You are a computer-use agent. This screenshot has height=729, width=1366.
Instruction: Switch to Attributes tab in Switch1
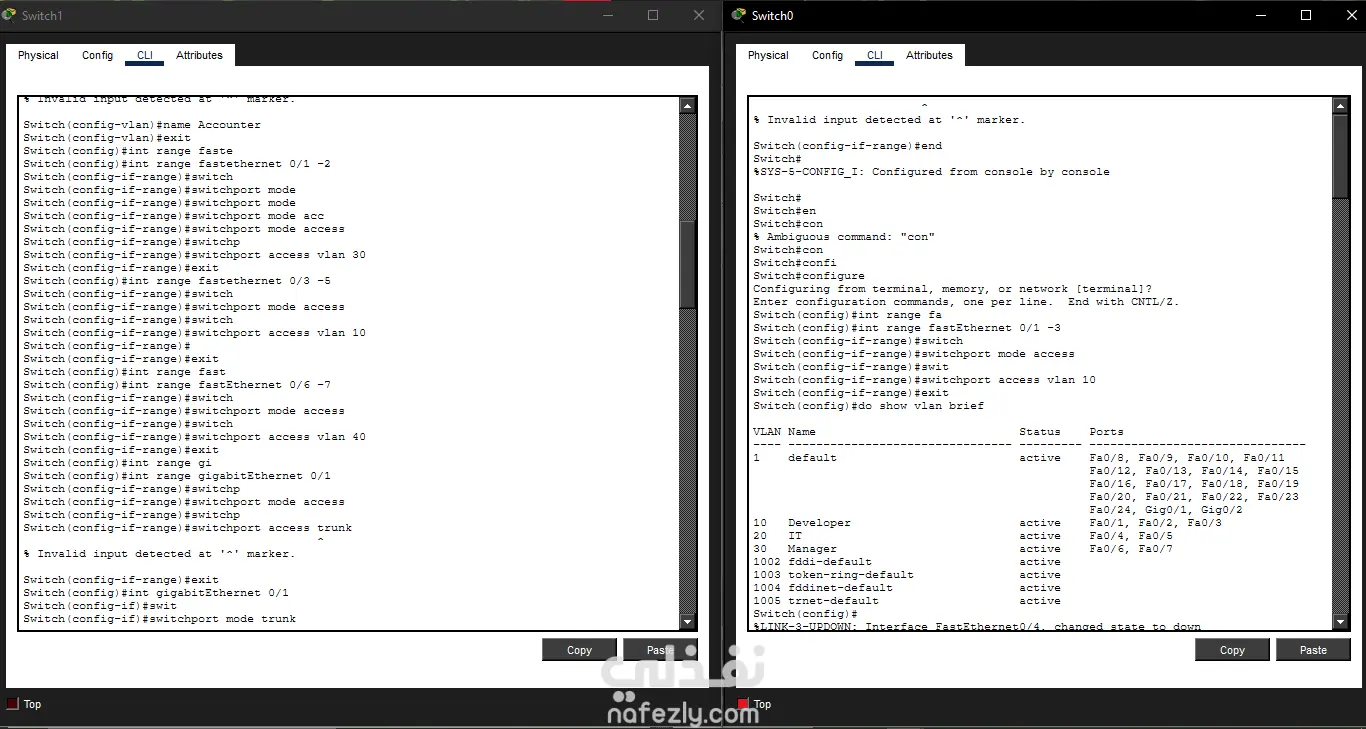[199, 55]
